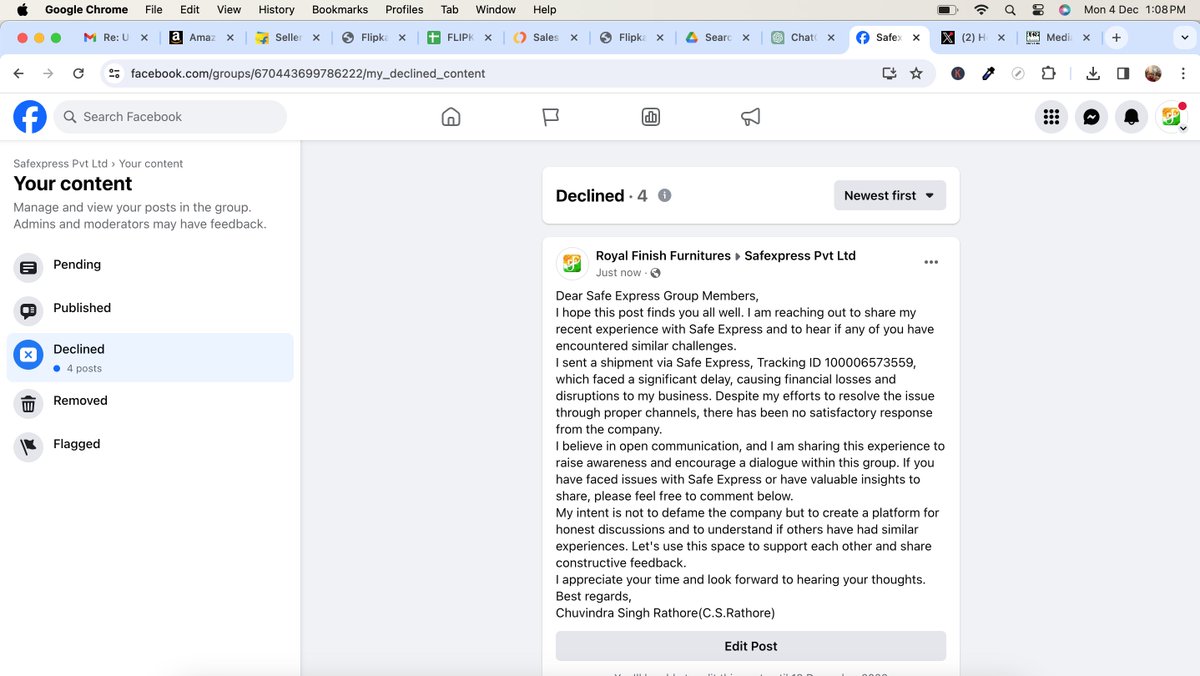Switch to the FLIPK spreadsheet tab
The width and height of the screenshot is (1200, 676).
(x=460, y=38)
